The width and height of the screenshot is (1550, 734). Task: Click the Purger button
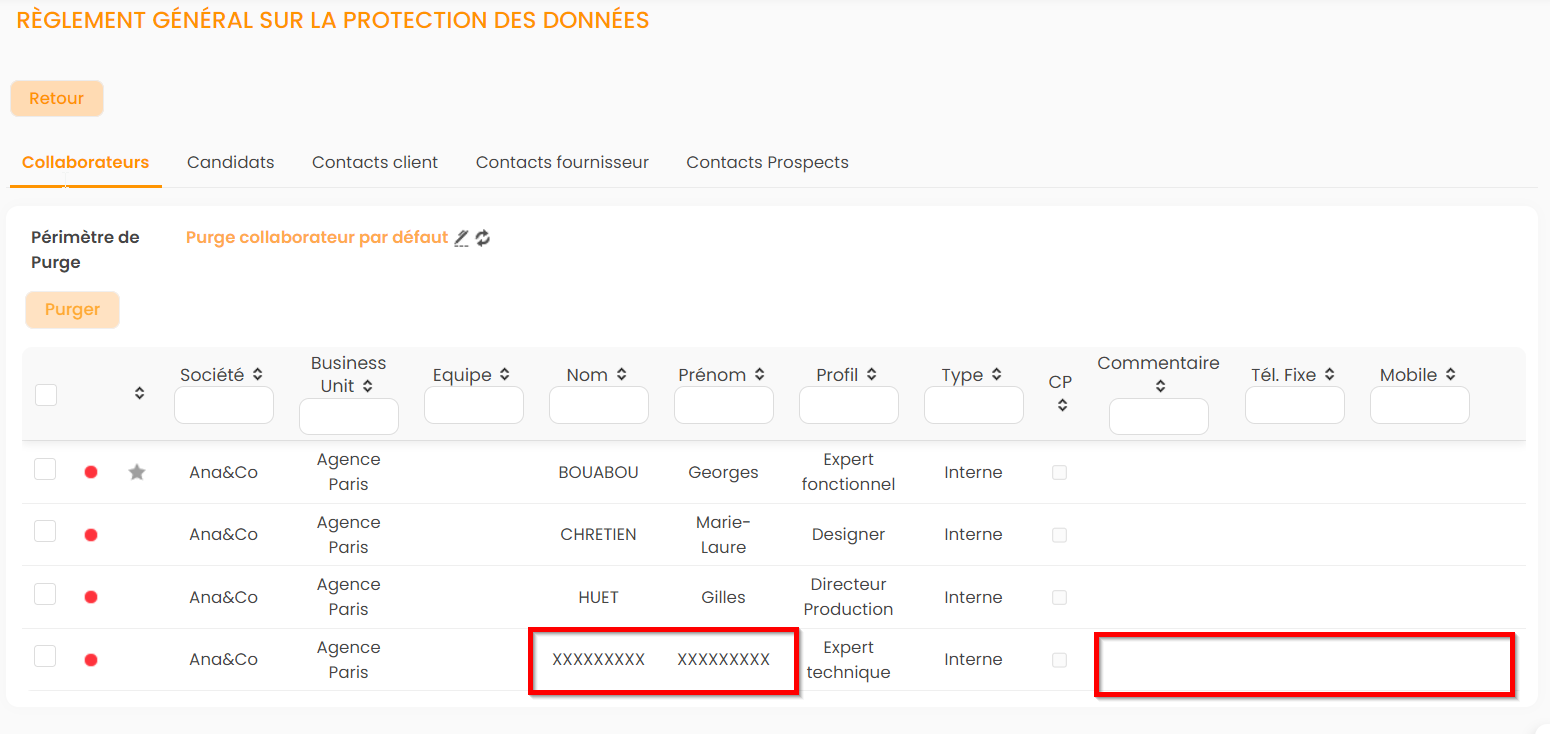click(x=72, y=310)
